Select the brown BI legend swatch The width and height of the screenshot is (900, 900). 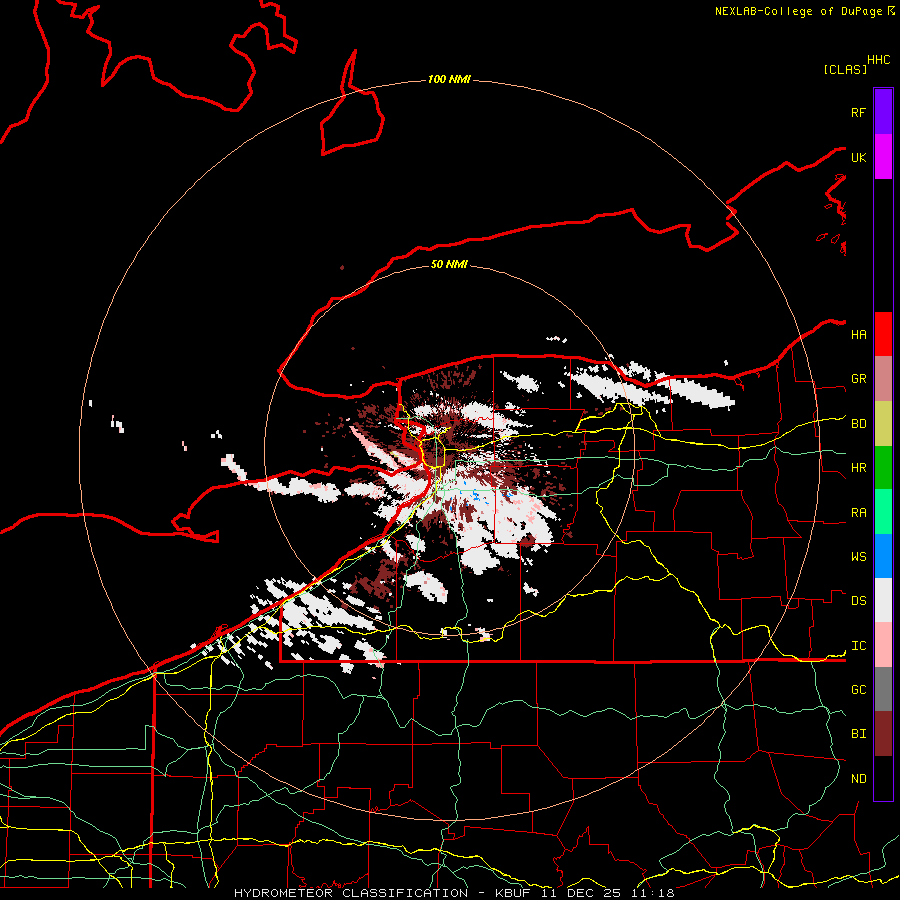[x=883, y=734]
